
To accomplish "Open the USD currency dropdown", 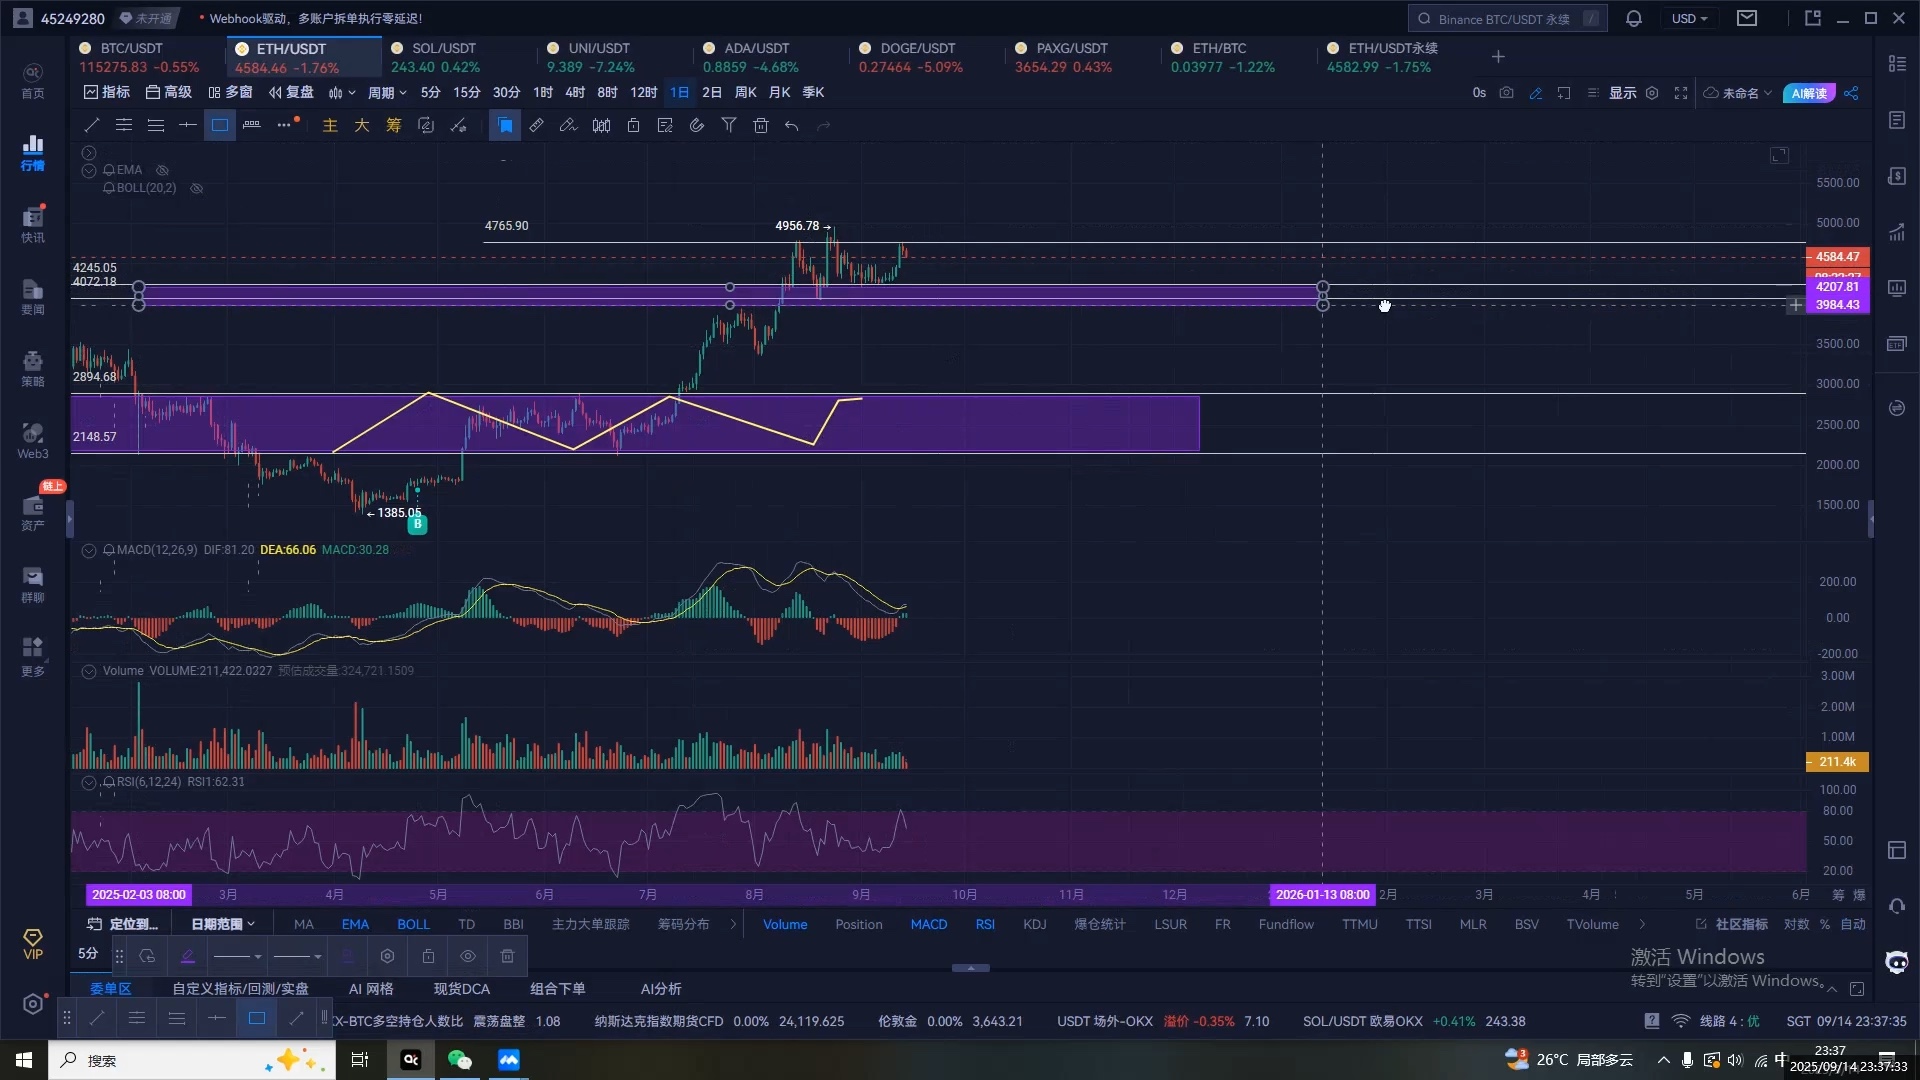I will pos(1689,18).
